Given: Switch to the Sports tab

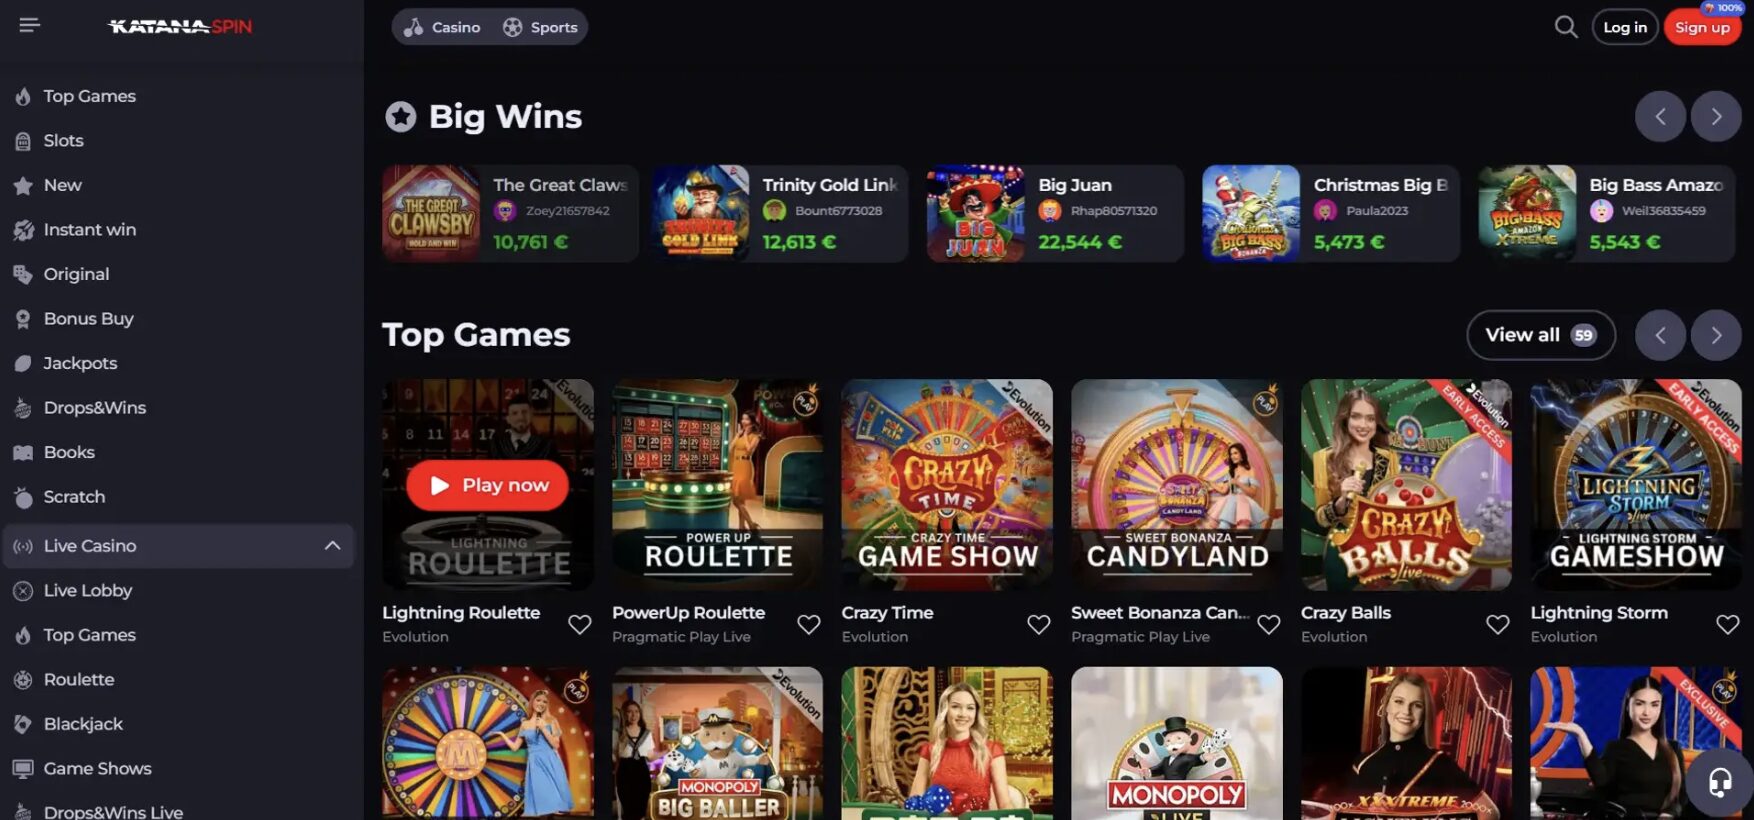Looking at the screenshot, I should (x=541, y=27).
